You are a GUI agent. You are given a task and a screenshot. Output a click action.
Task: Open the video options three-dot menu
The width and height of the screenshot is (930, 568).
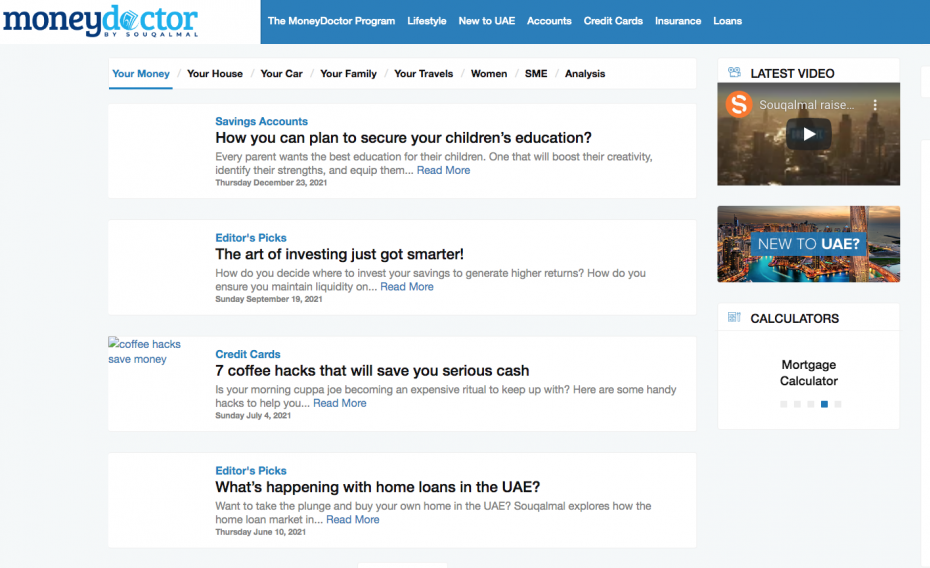[x=874, y=105]
